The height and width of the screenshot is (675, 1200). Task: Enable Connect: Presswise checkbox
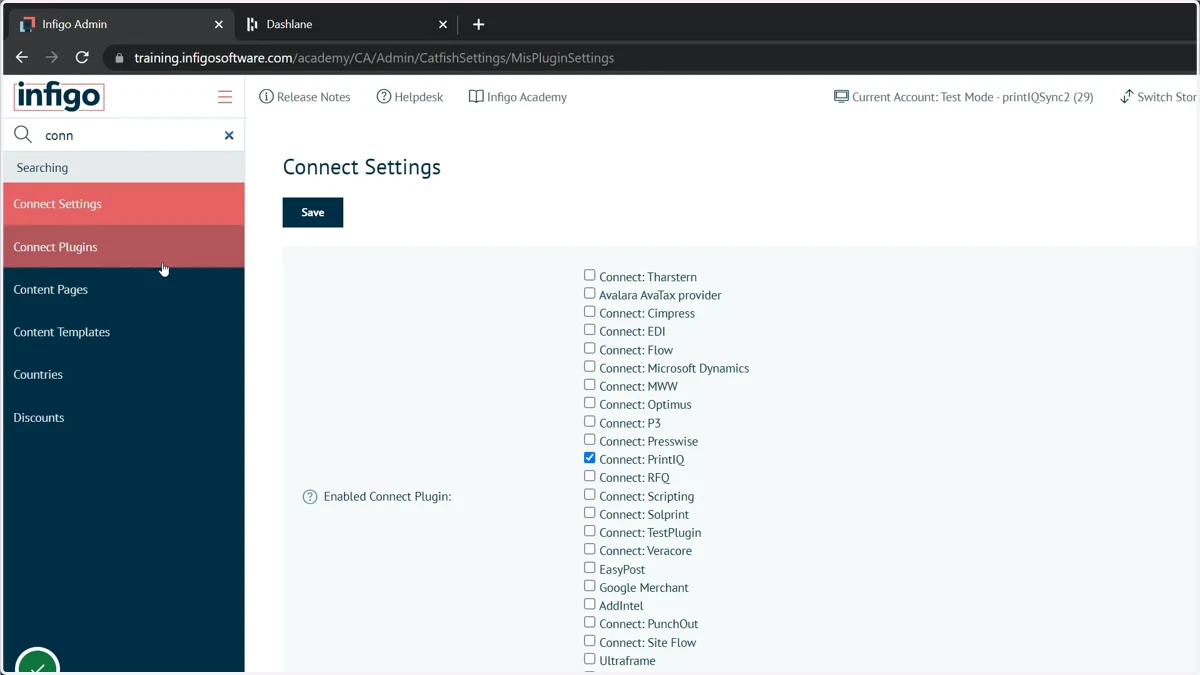(590, 439)
